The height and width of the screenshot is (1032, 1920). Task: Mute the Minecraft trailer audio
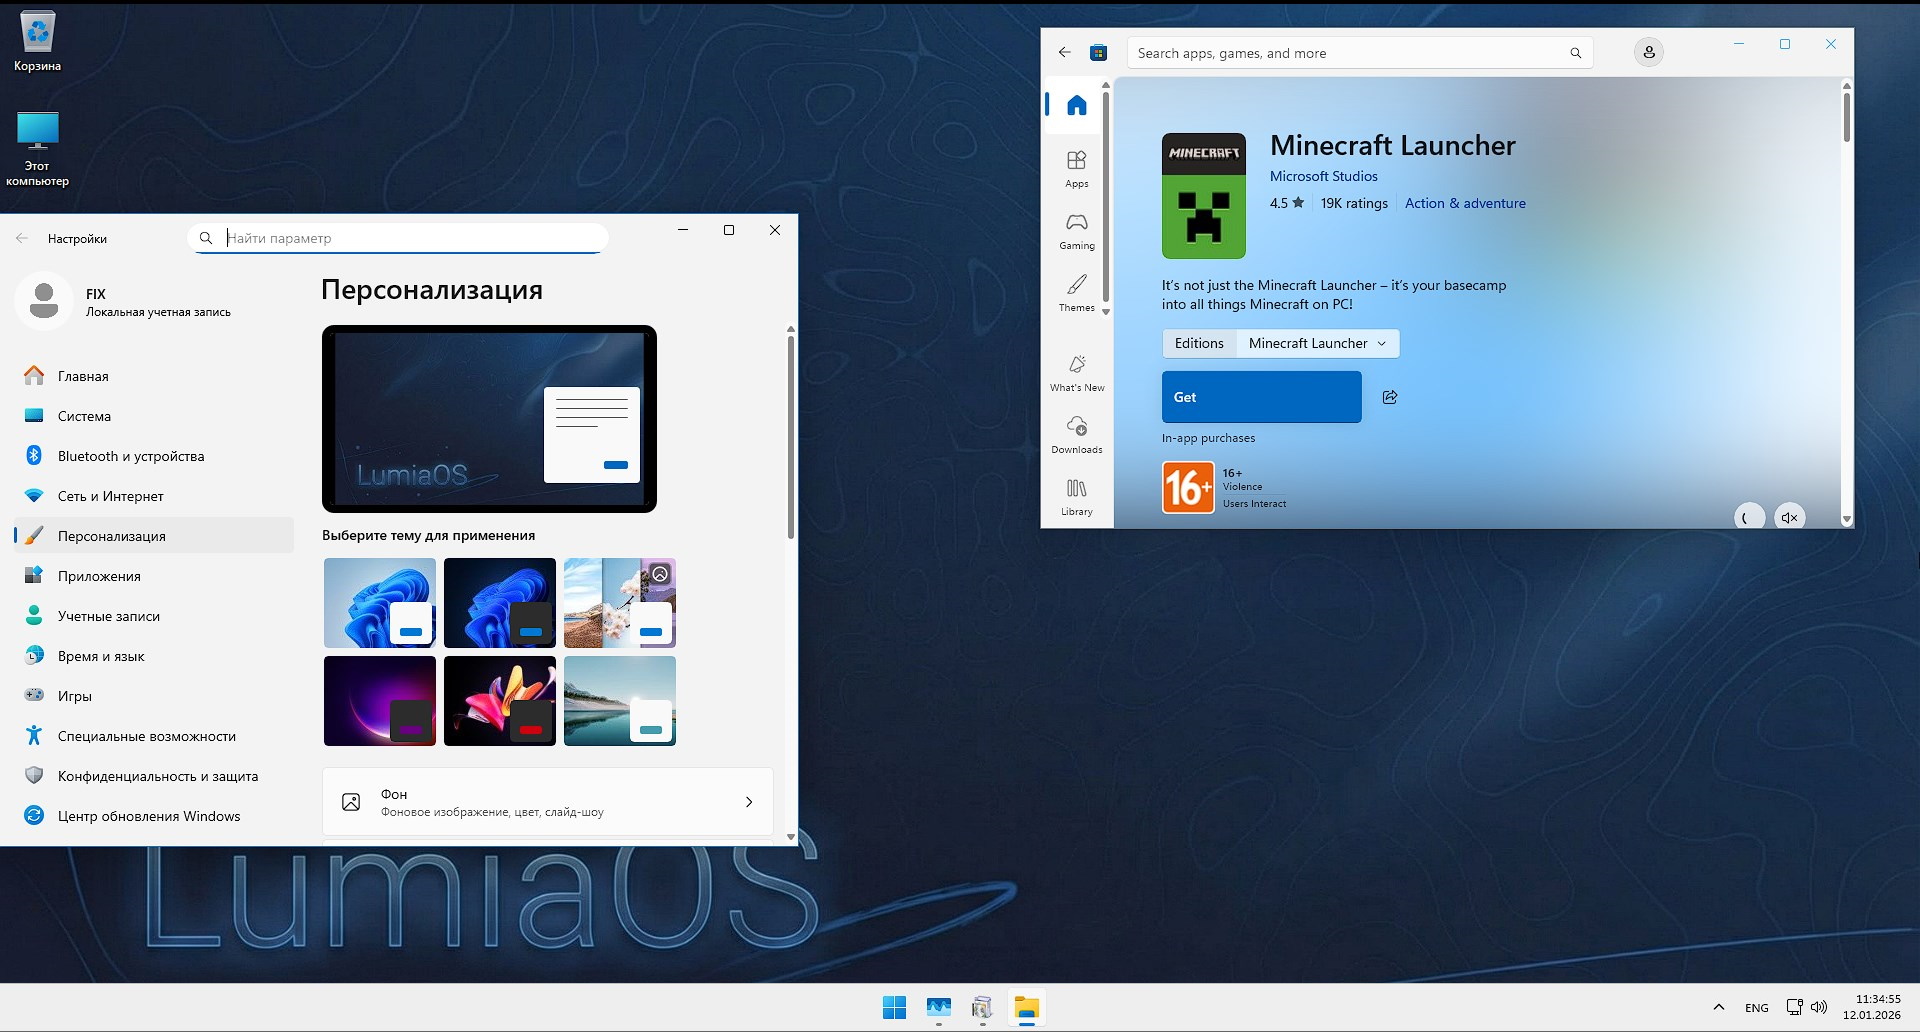point(1789,517)
